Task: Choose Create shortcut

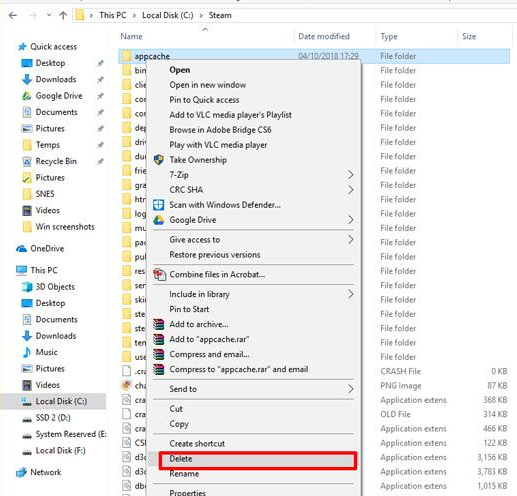Action: tap(197, 444)
